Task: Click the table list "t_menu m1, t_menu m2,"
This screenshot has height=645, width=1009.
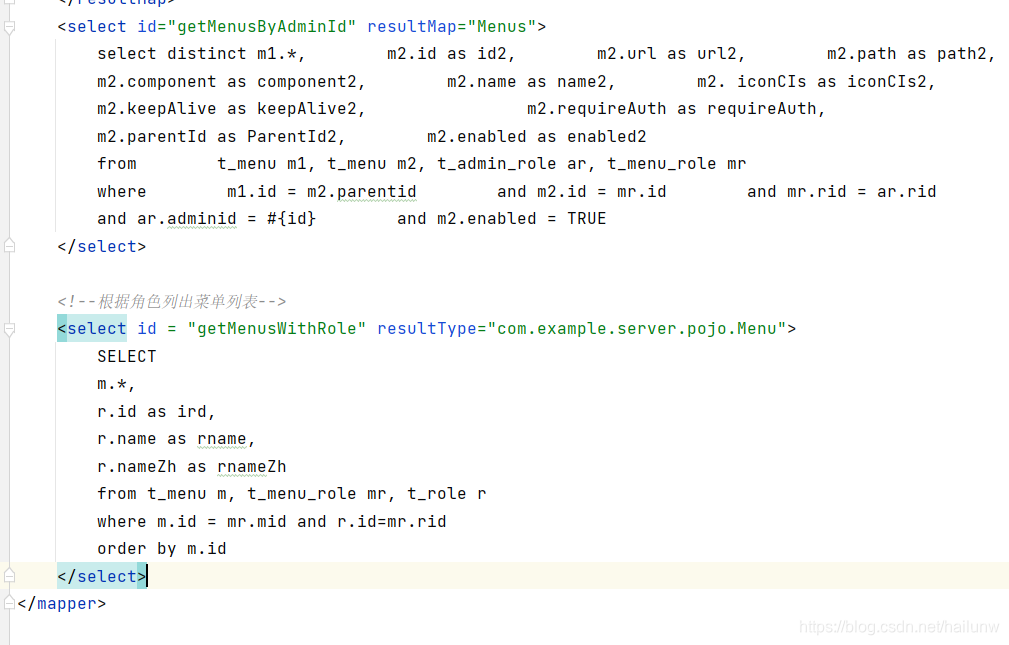Action: [x=321, y=164]
